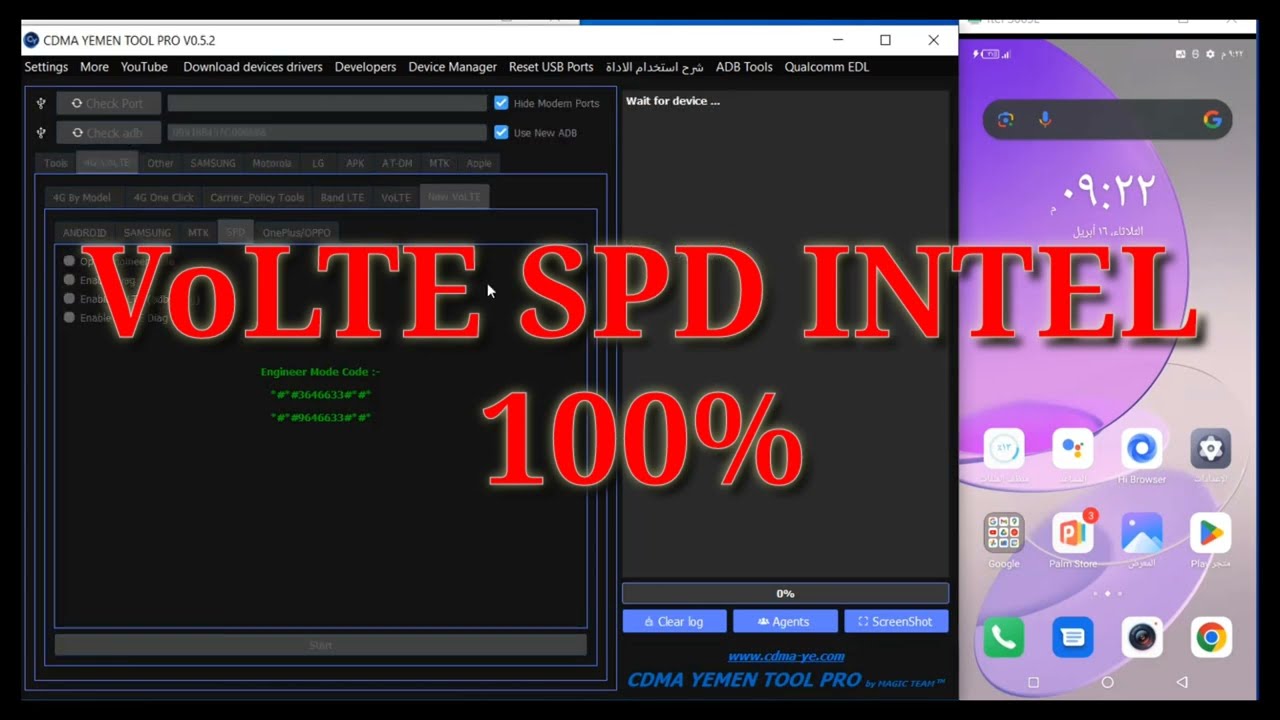Select the fourth SPD radio option
Screen dimensions: 1280x720
pos(69,317)
